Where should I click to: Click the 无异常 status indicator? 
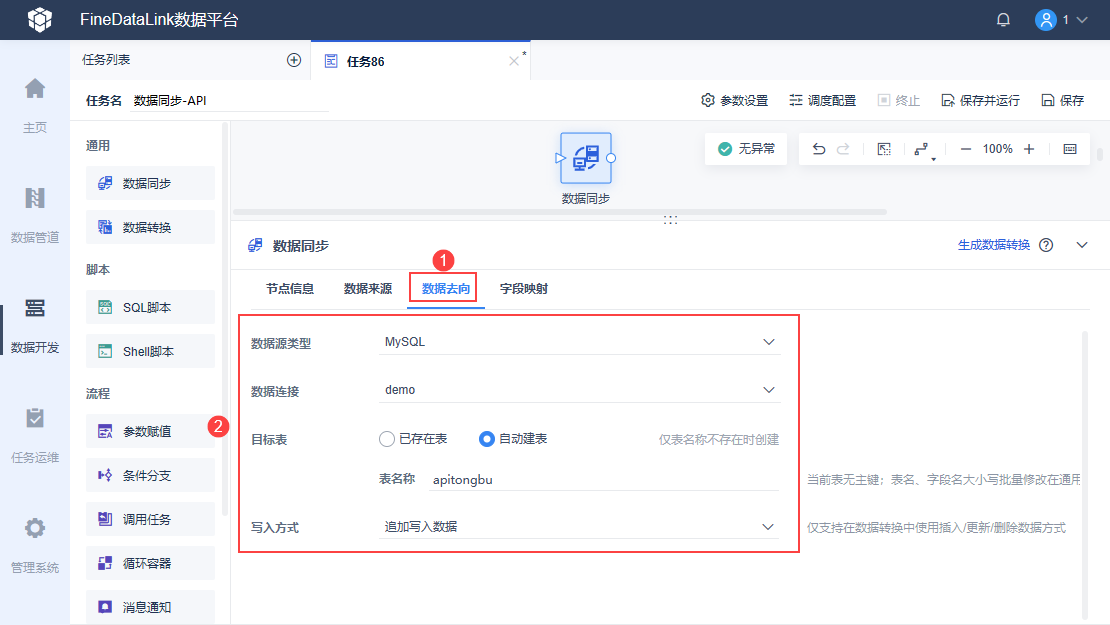point(746,149)
